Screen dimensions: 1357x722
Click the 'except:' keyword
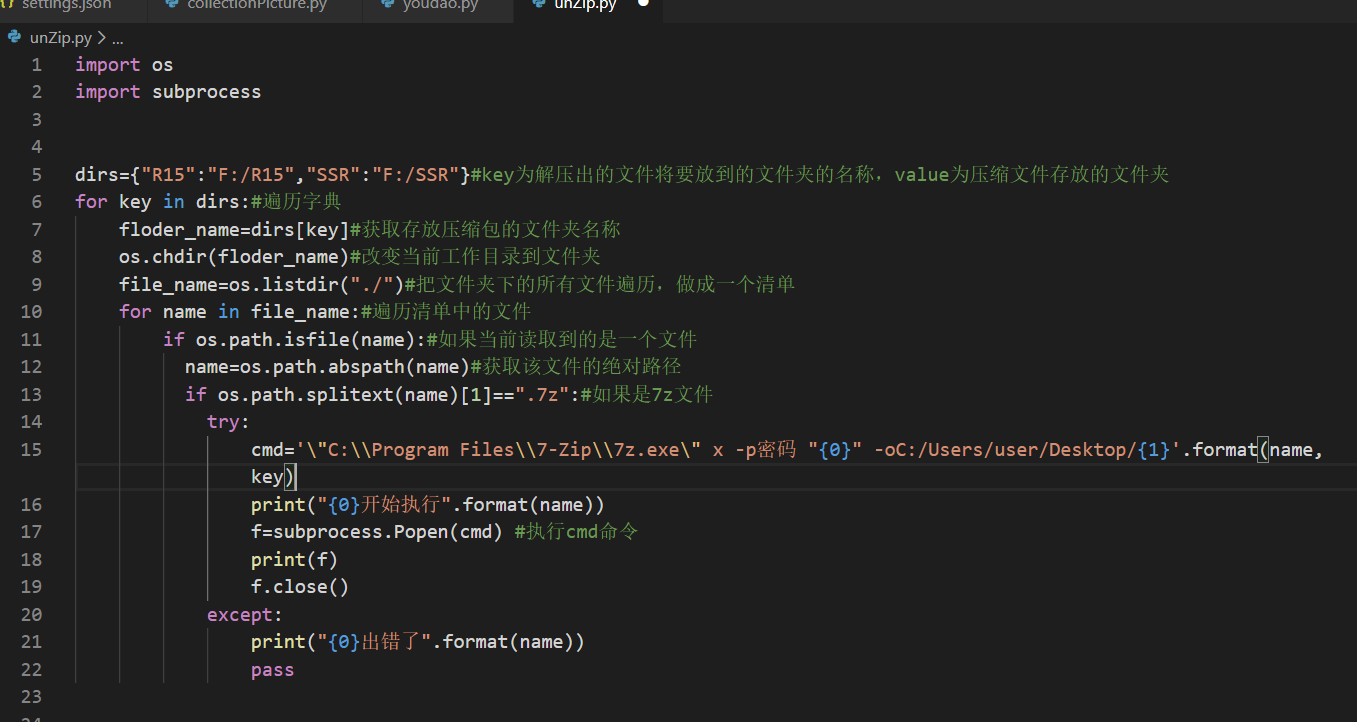(x=245, y=615)
